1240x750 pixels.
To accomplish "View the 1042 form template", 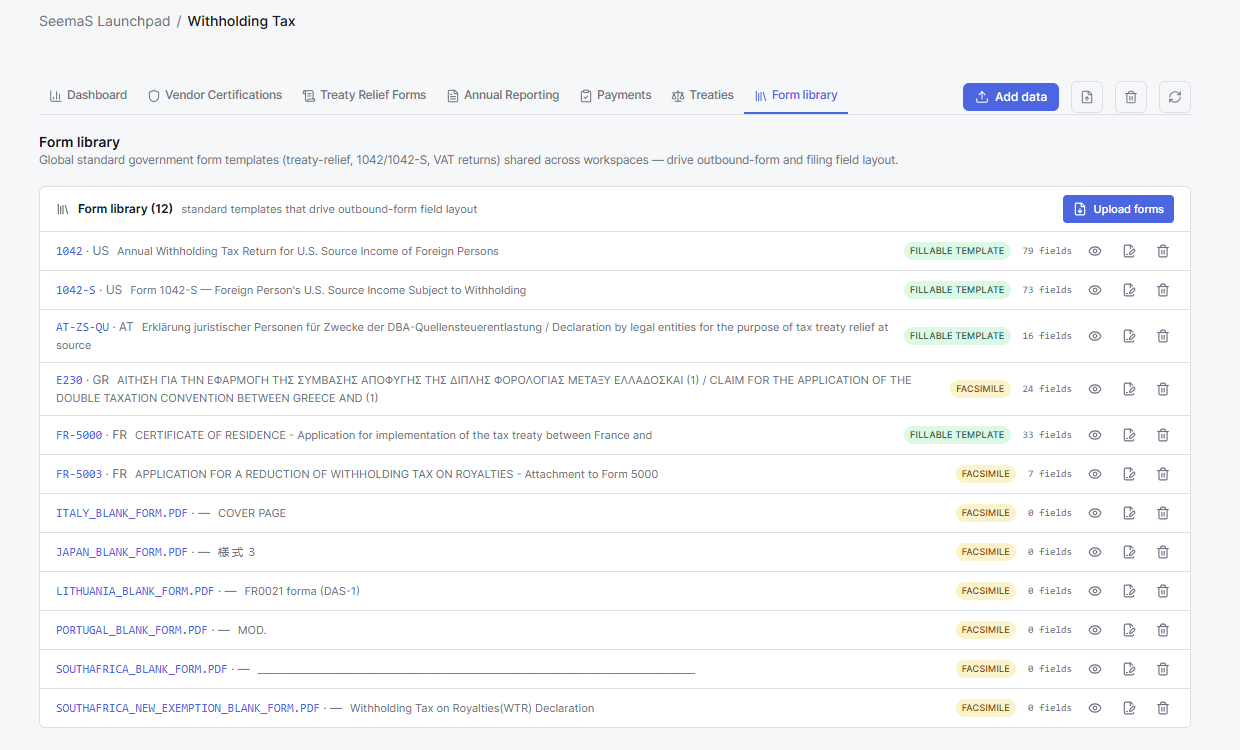I will [x=1095, y=251].
